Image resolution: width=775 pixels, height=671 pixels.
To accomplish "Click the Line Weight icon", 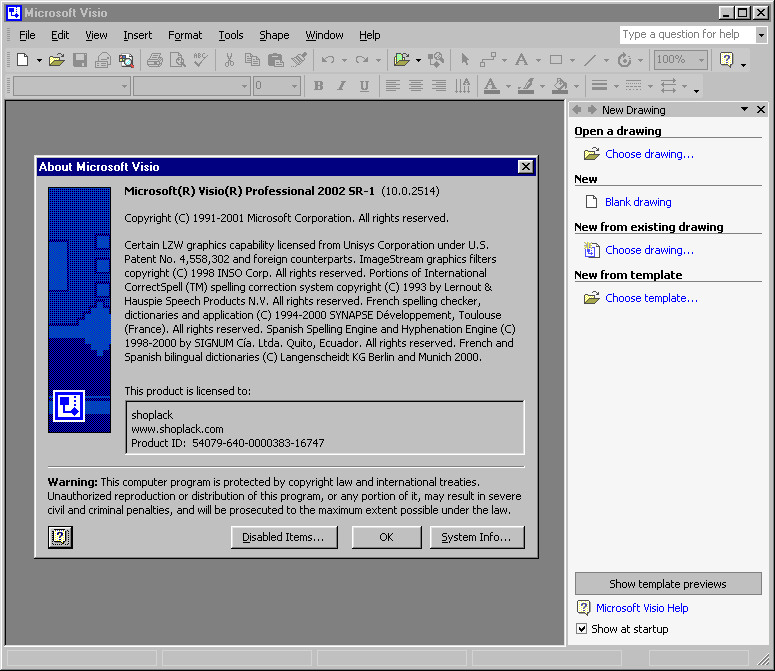I will (x=600, y=86).
